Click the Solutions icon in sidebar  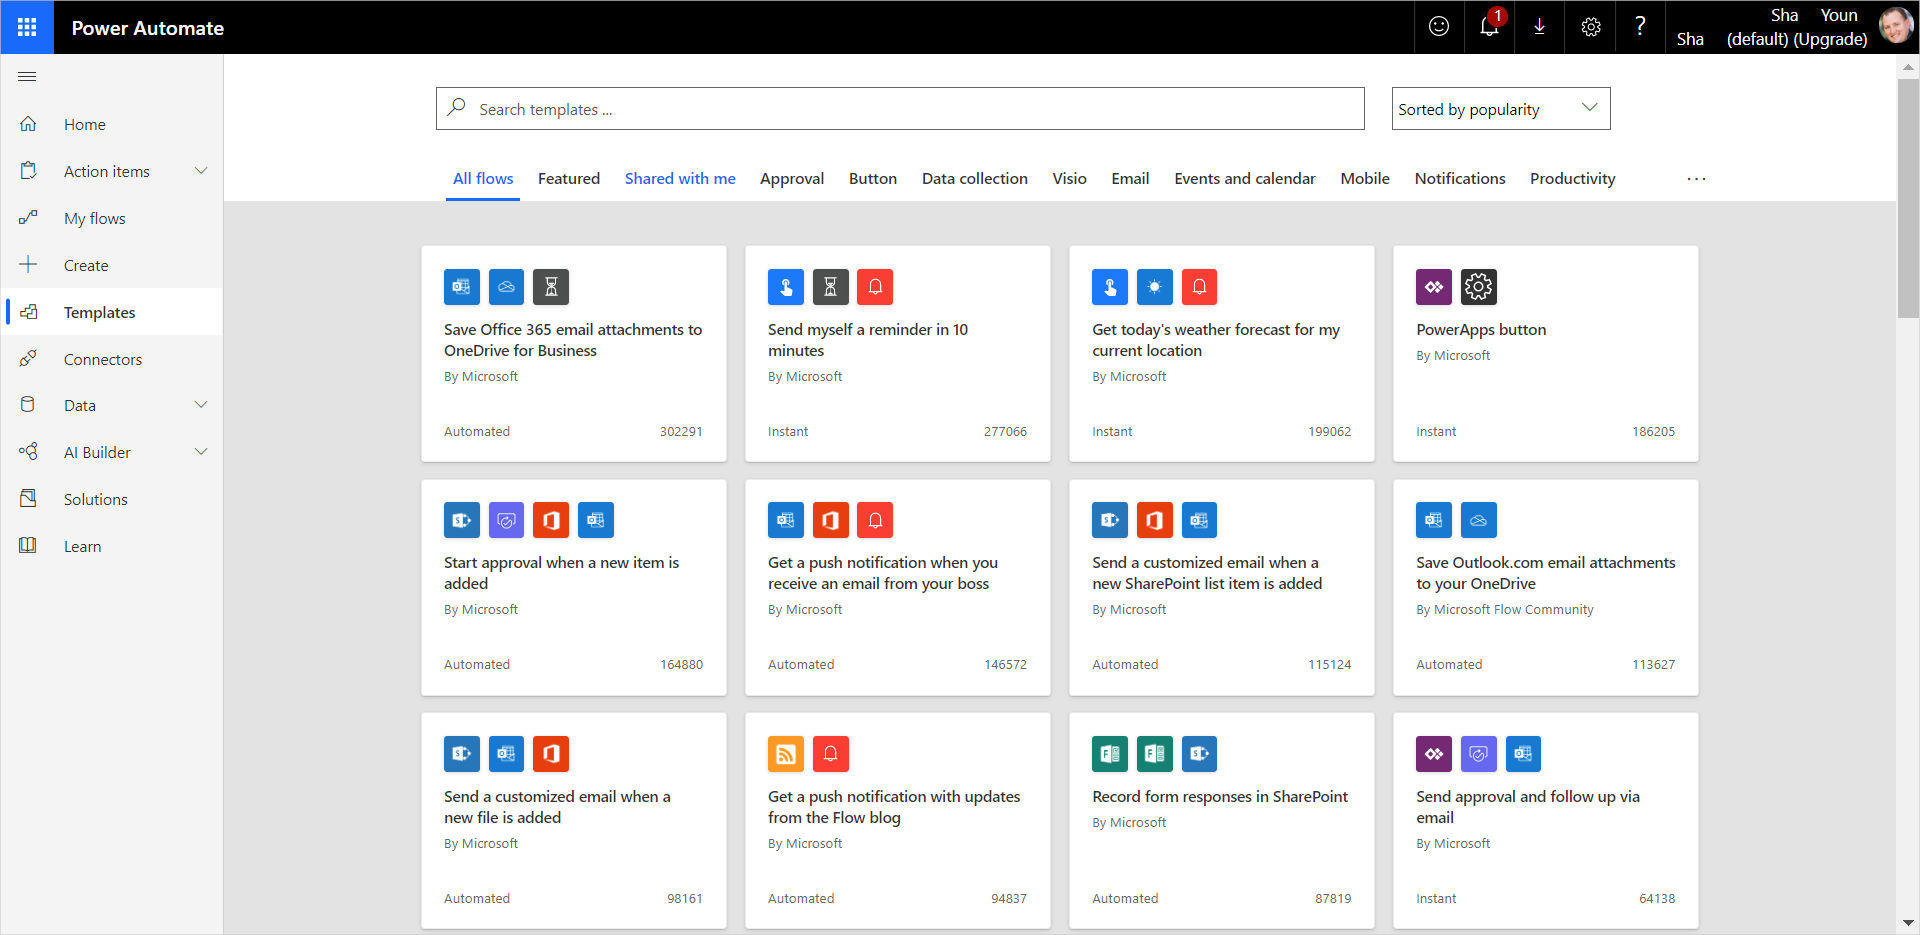click(x=28, y=499)
